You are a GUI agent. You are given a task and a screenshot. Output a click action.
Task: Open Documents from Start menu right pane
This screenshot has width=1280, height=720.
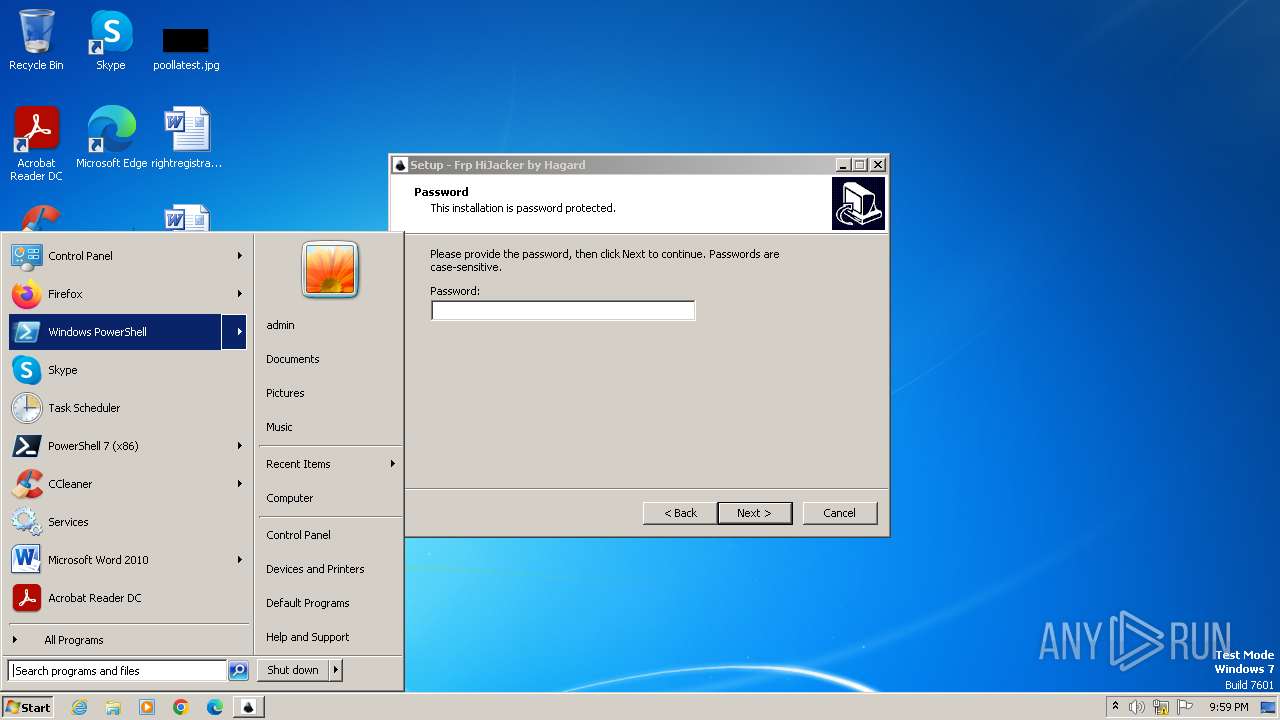(330, 359)
